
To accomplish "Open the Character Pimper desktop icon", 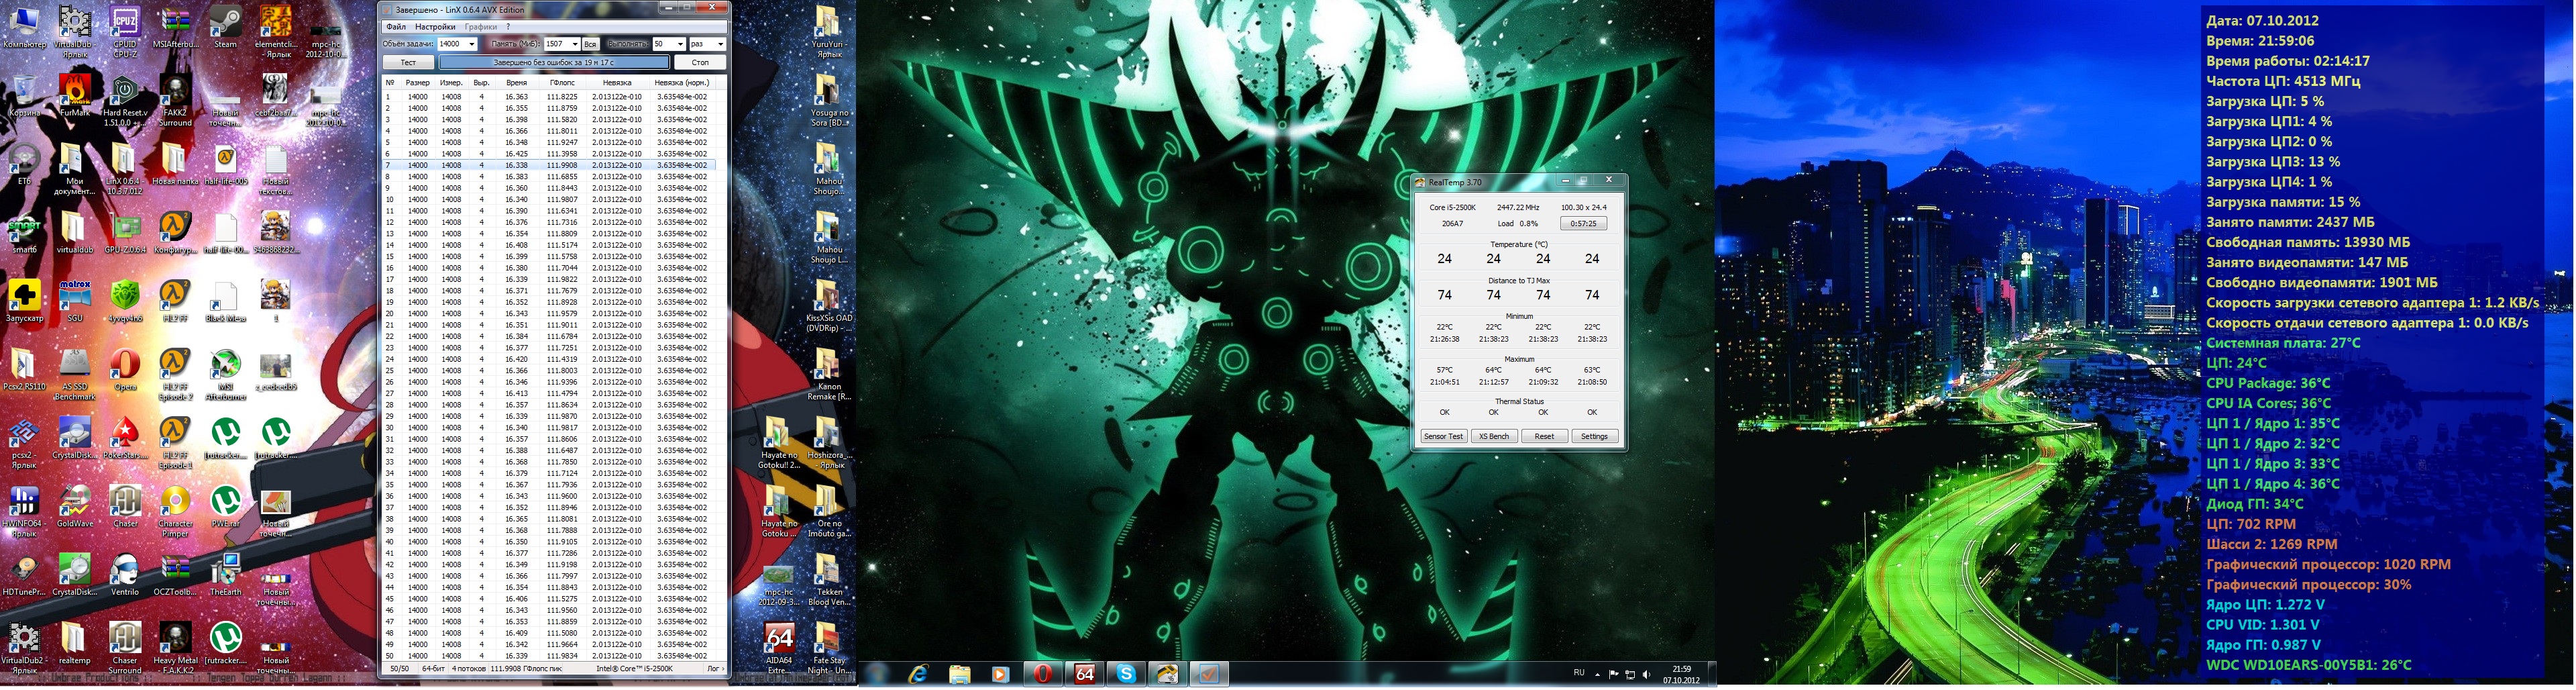I will (175, 512).
